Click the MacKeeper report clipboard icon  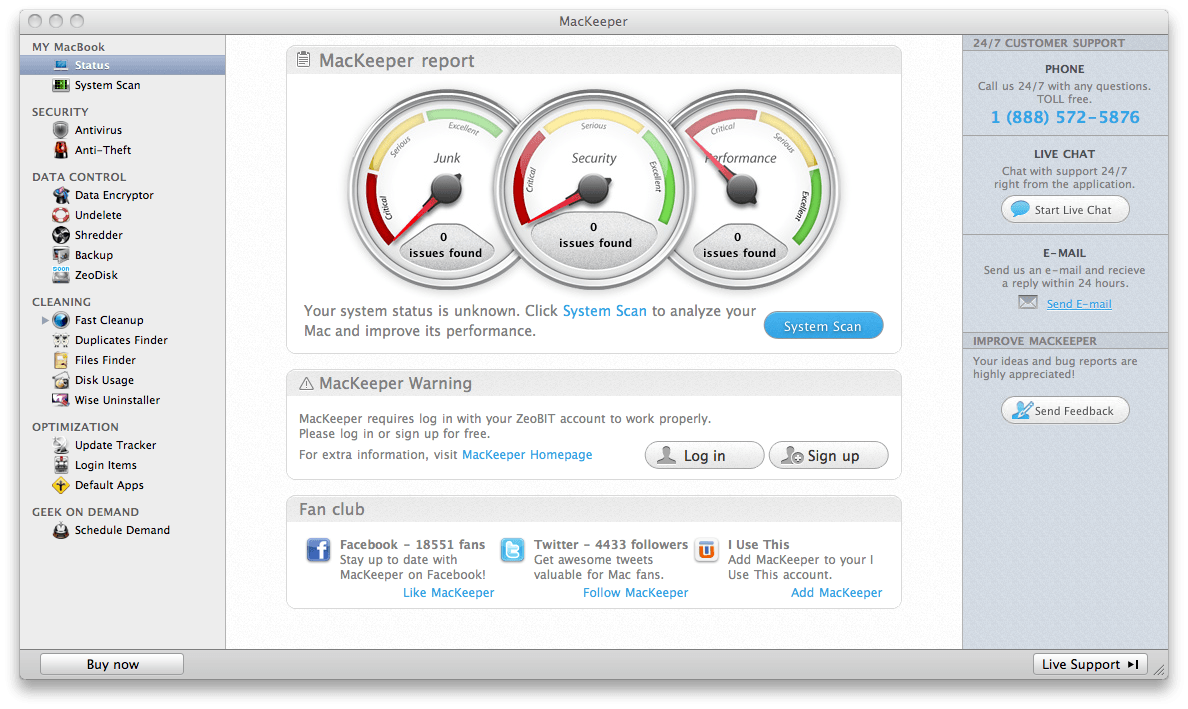point(303,59)
